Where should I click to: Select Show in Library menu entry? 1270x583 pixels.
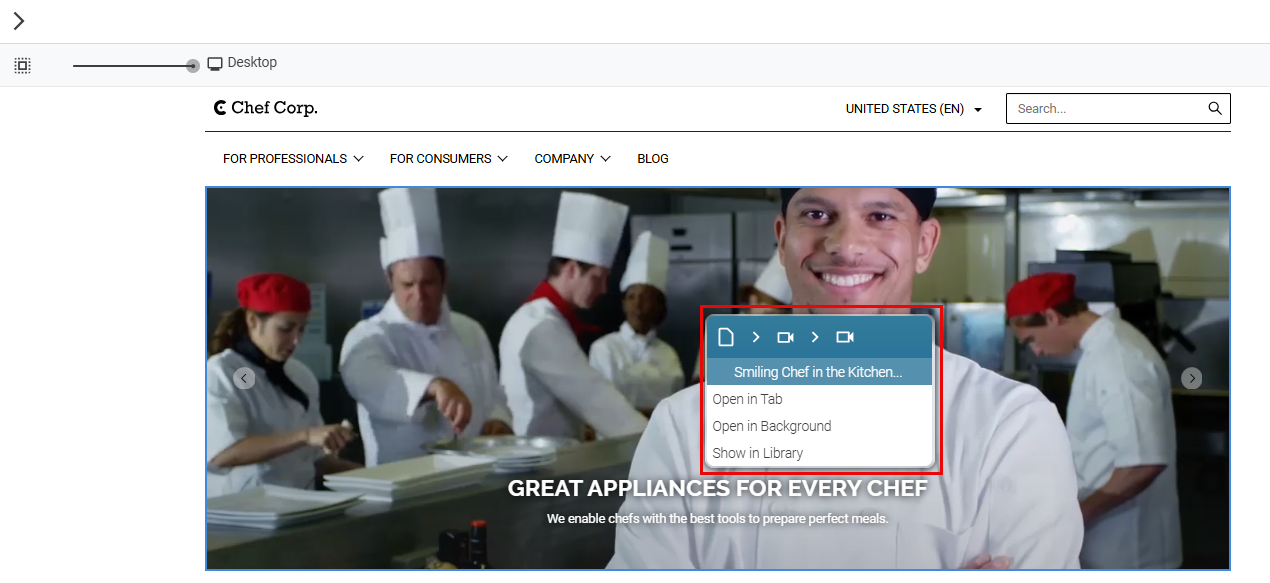(757, 453)
